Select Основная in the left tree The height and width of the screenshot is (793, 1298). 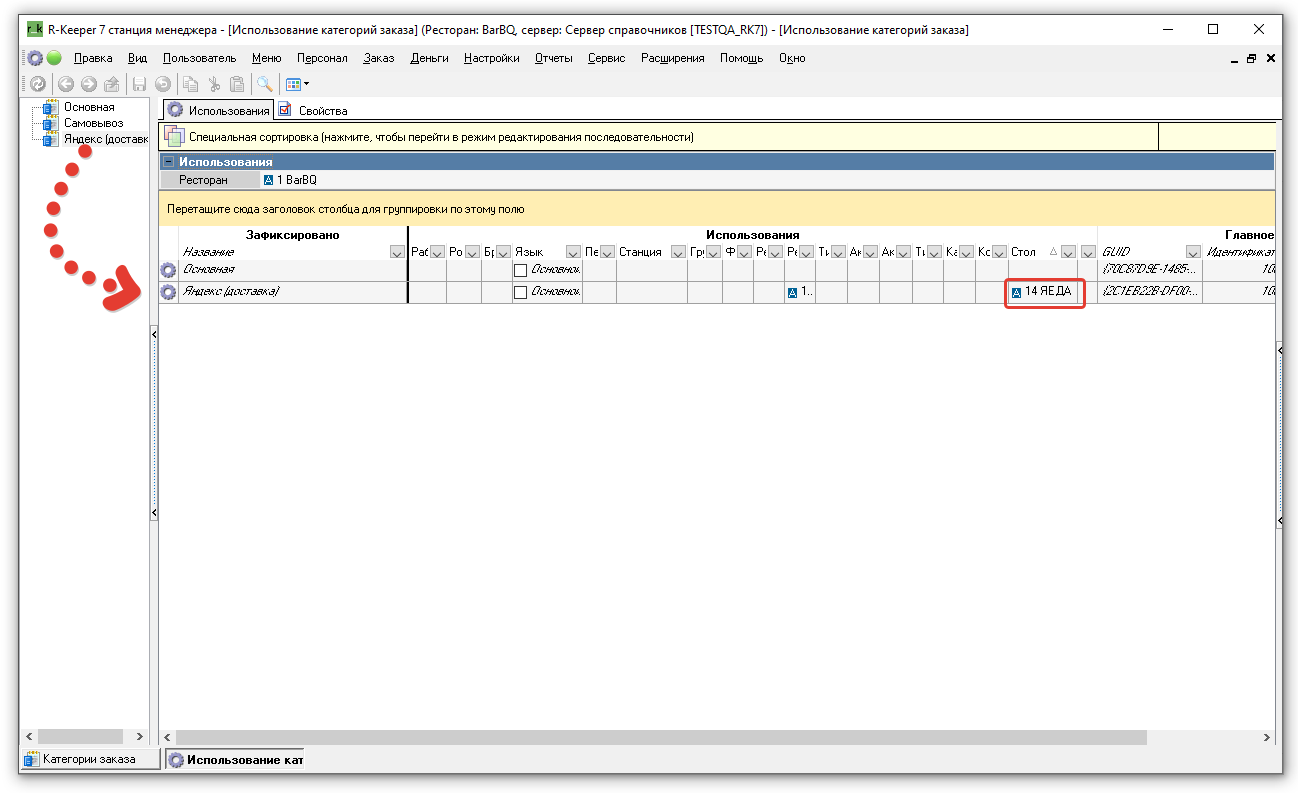pyautogui.click(x=89, y=107)
